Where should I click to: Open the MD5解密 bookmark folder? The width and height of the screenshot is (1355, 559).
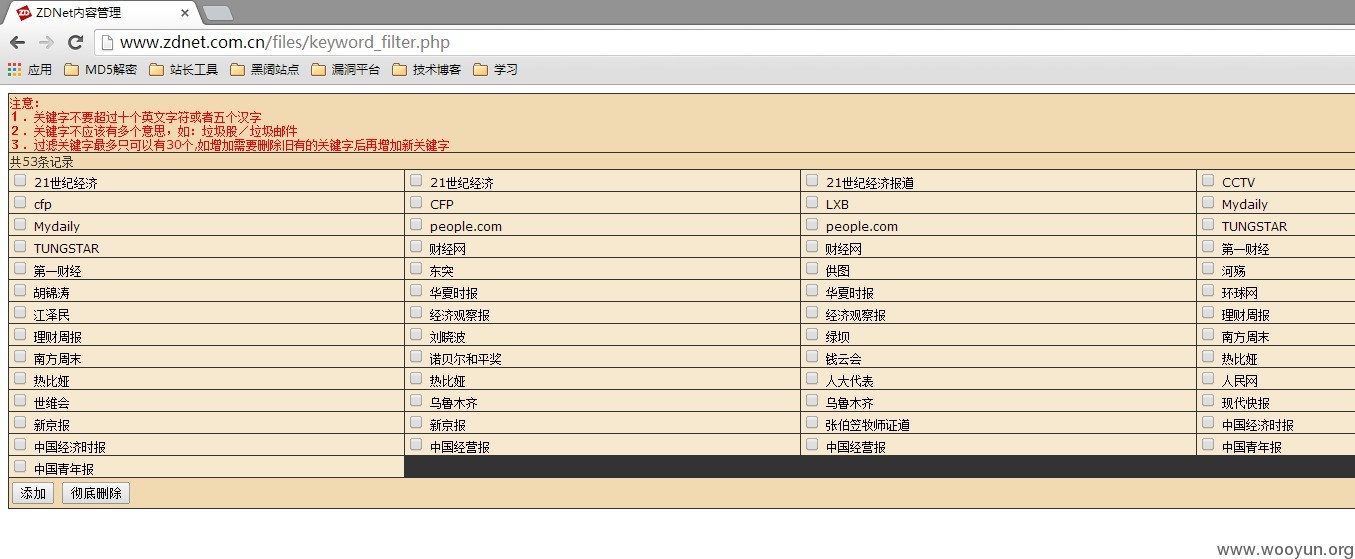pyautogui.click(x=100, y=70)
